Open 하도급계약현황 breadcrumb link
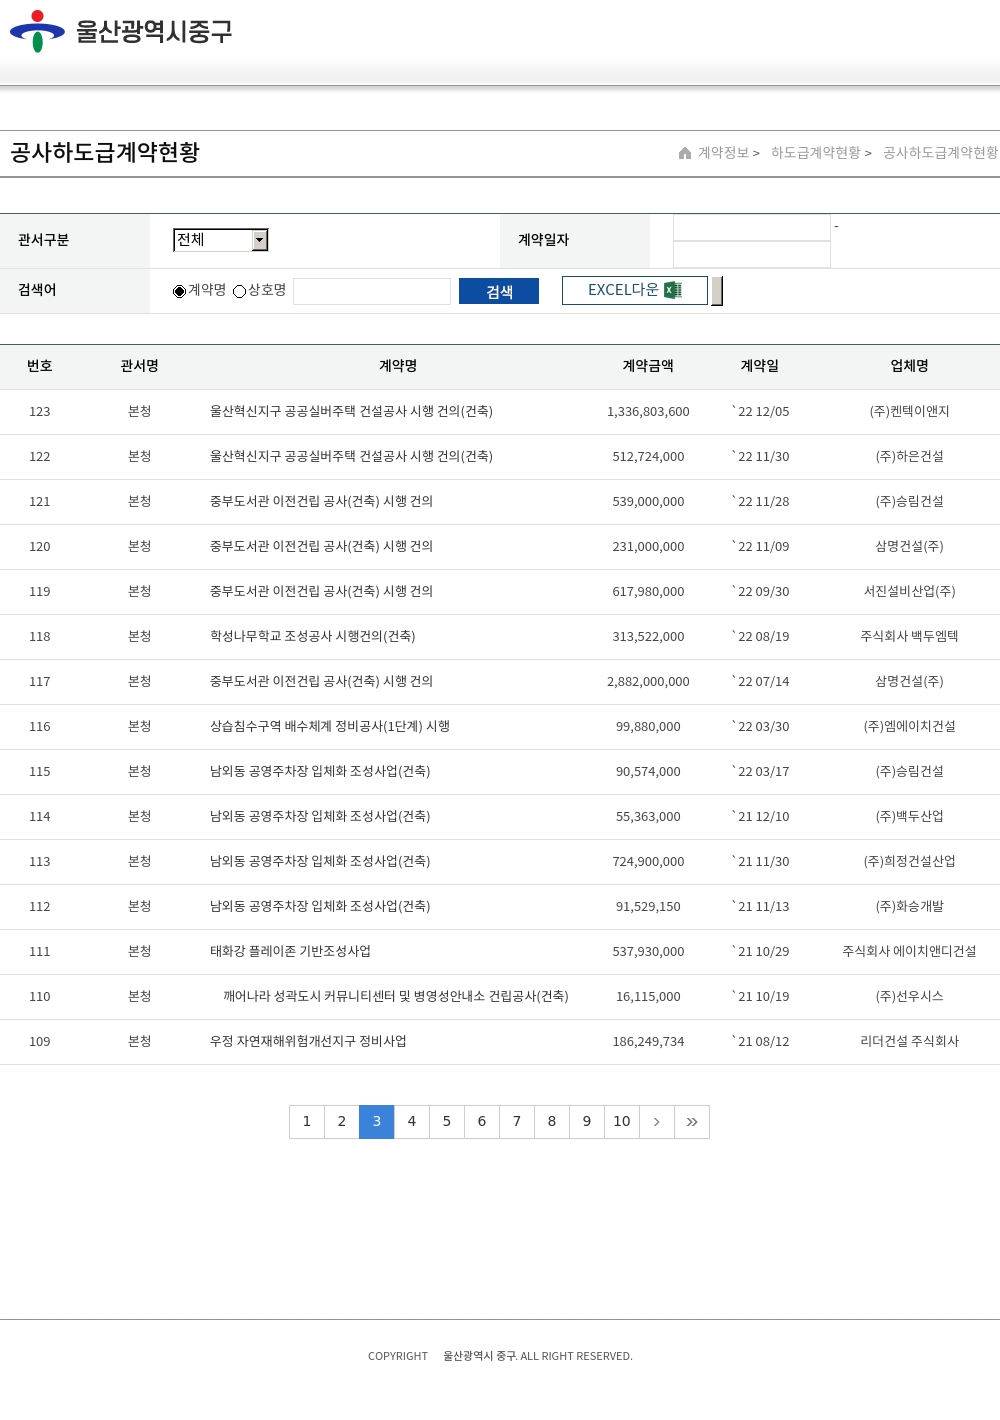 [x=815, y=153]
